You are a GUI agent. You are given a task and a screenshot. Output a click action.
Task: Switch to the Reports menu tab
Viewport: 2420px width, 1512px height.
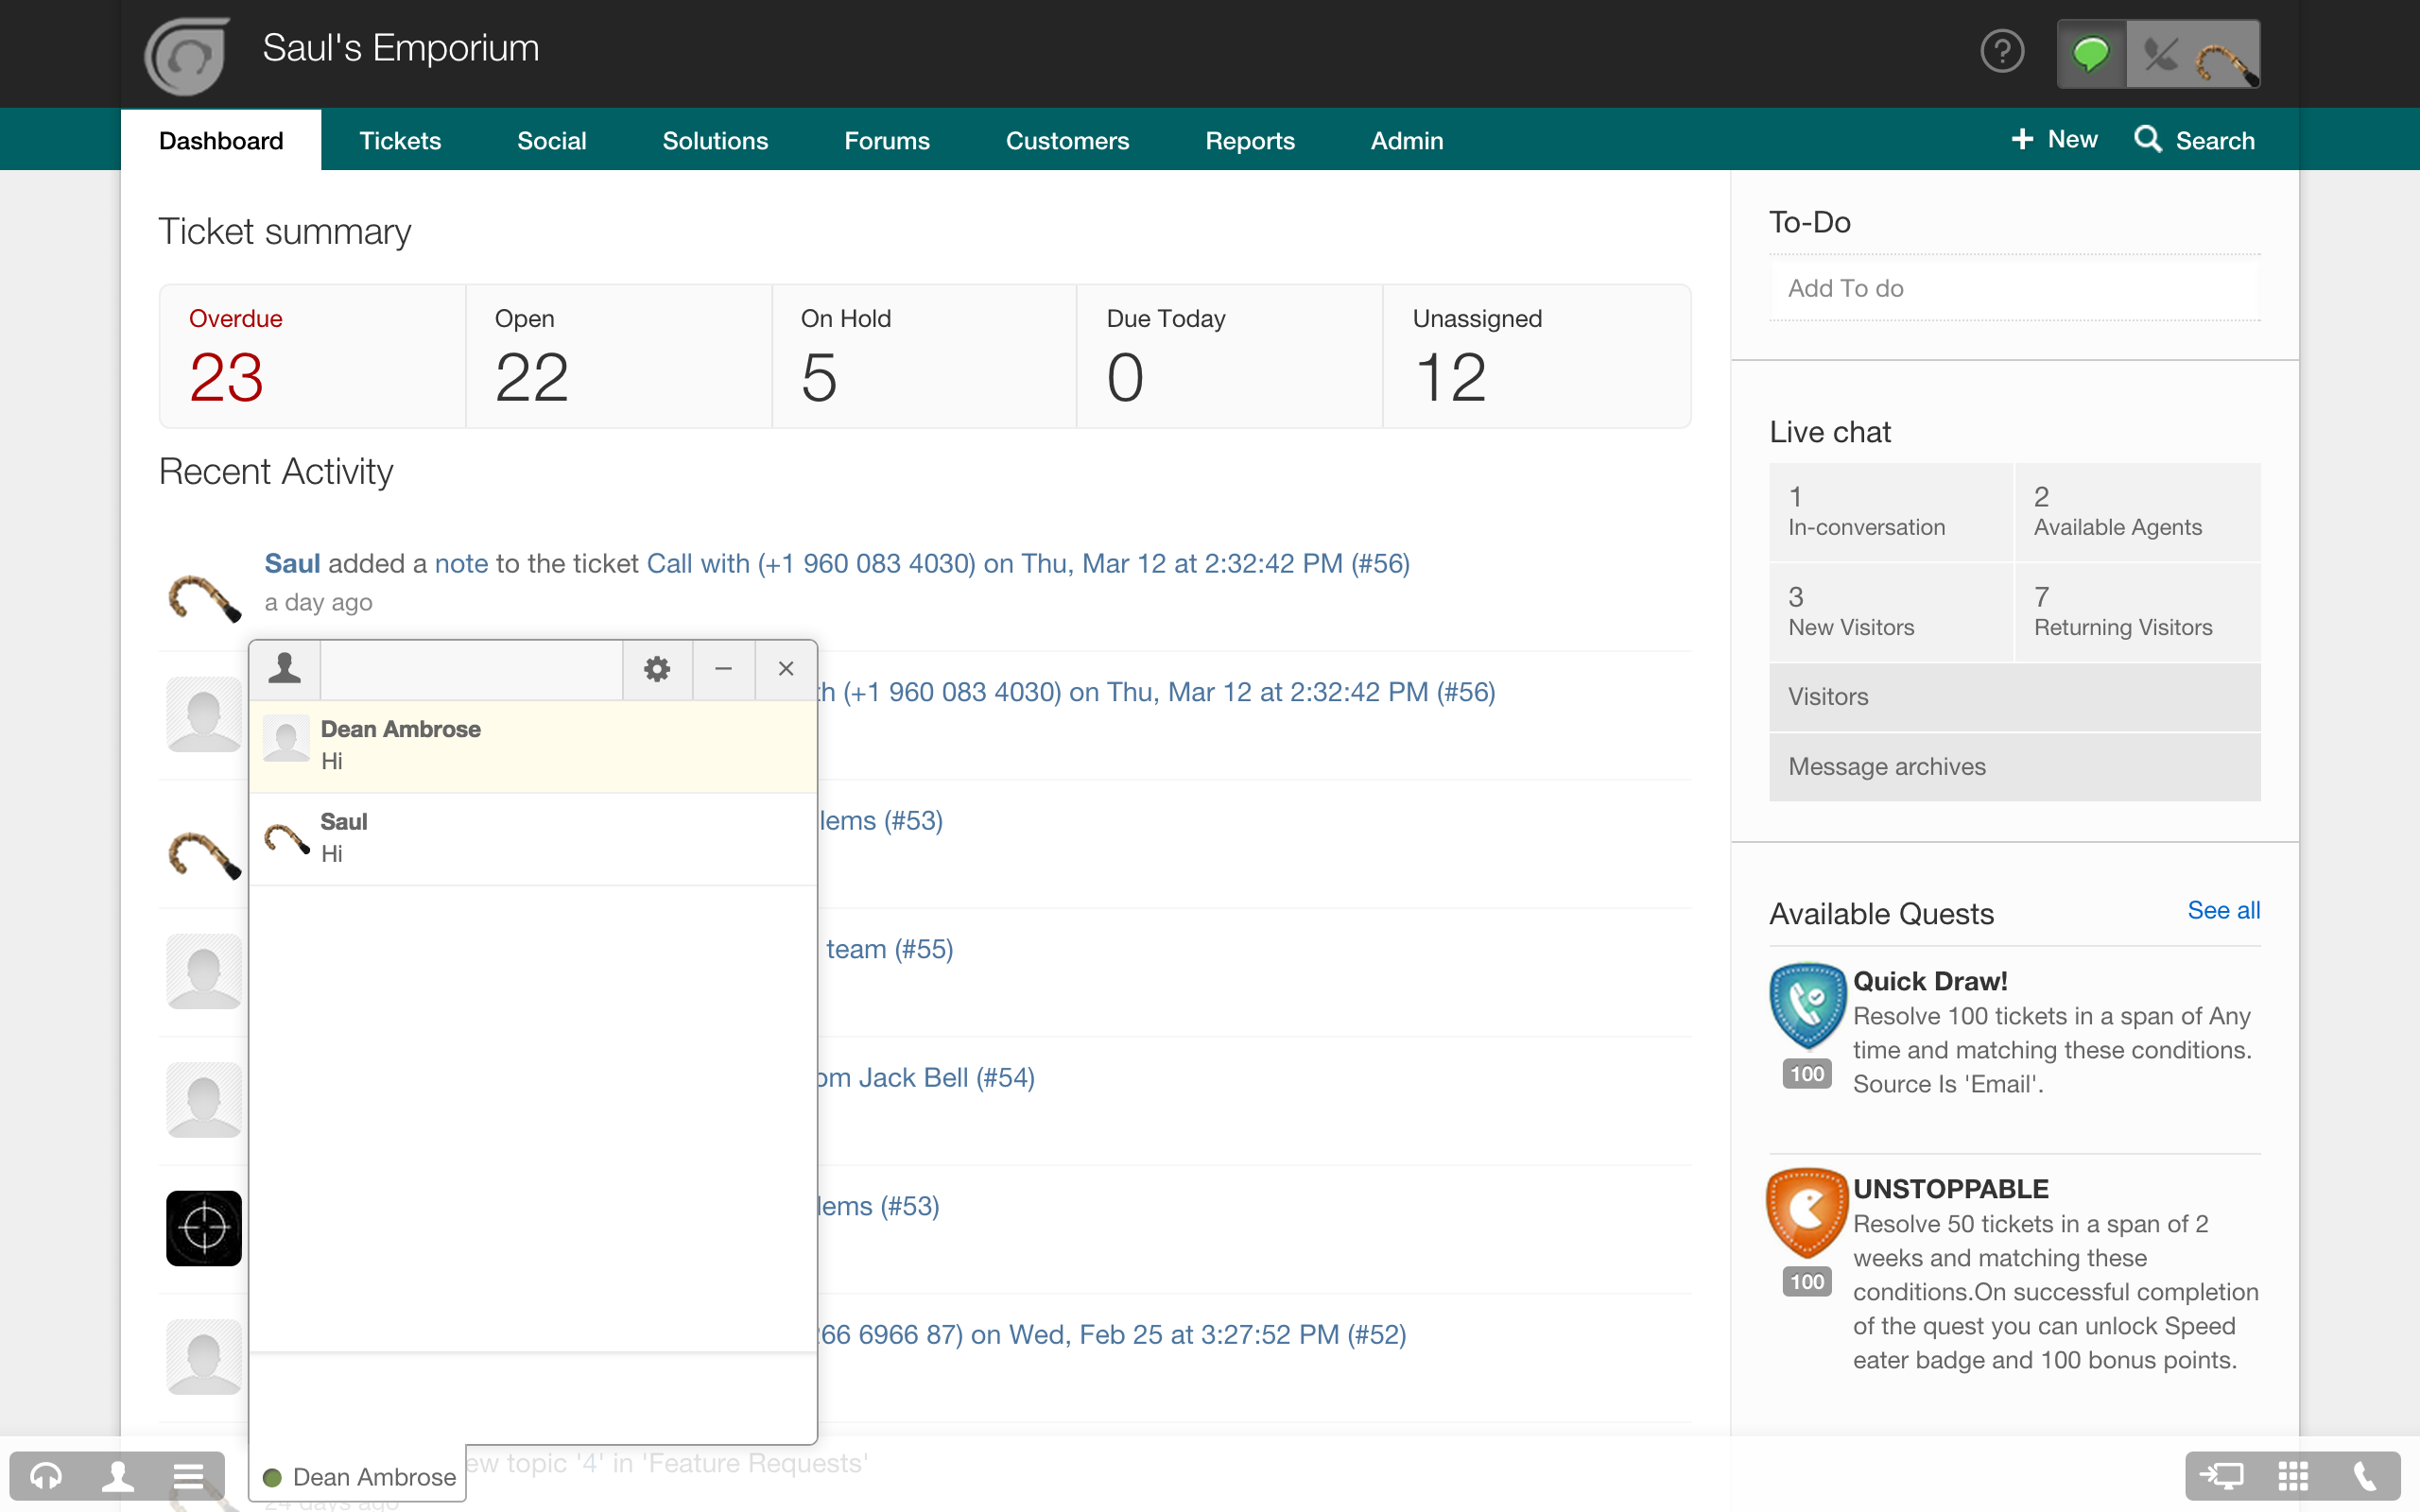click(1248, 141)
